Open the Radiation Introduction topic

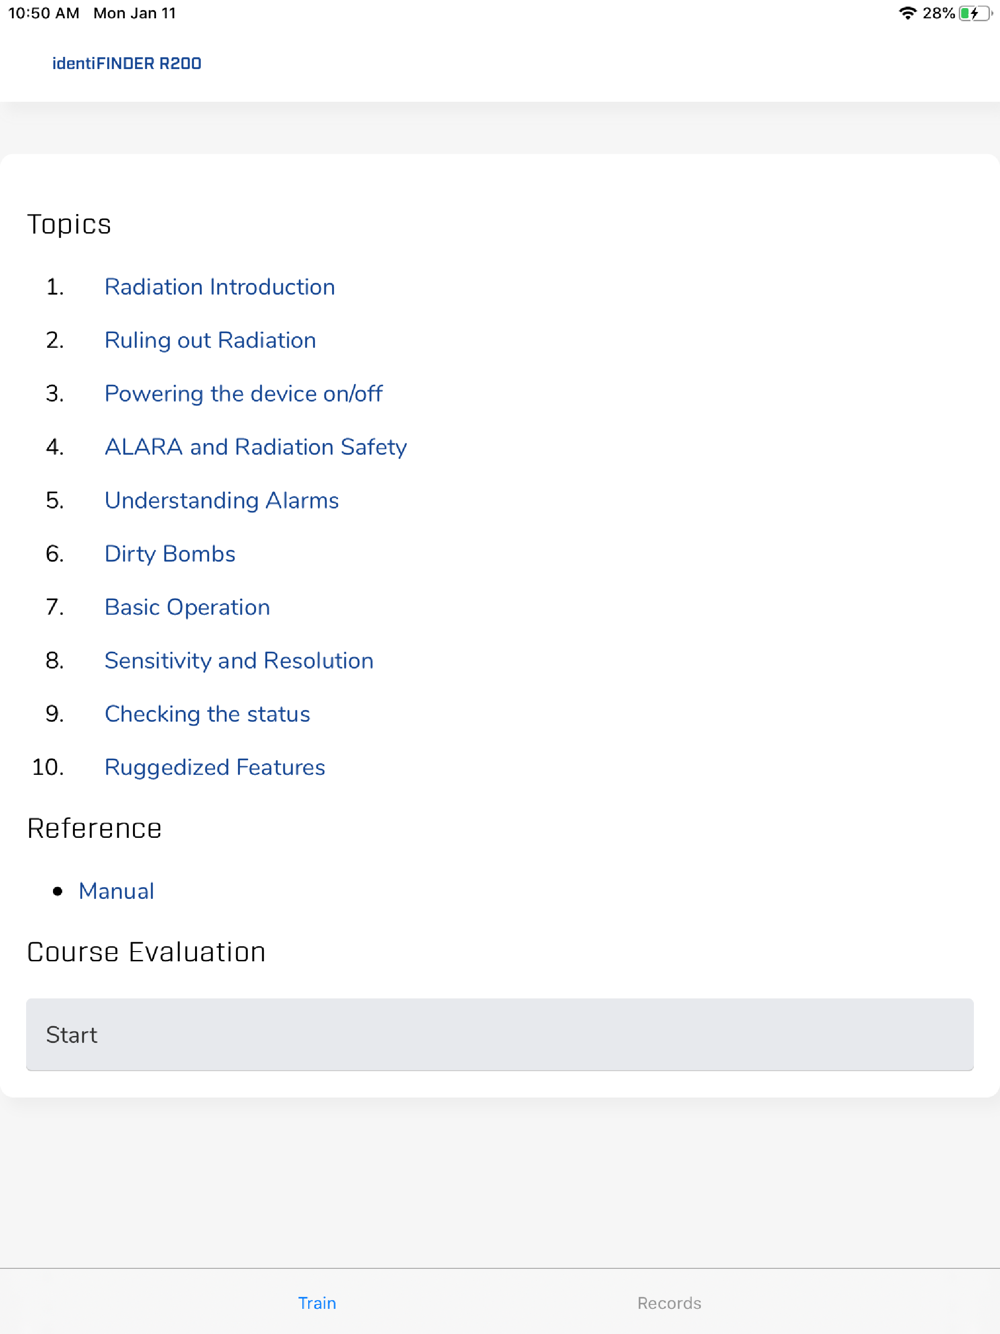(219, 287)
